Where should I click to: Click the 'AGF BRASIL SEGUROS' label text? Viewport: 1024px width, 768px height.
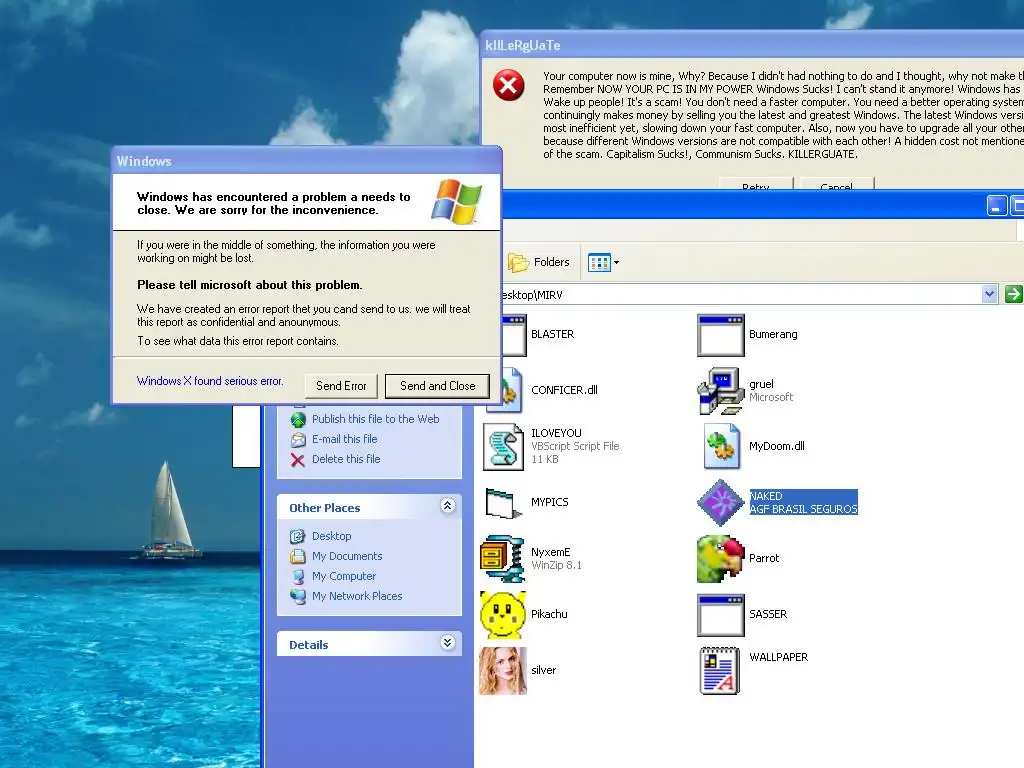click(x=803, y=509)
